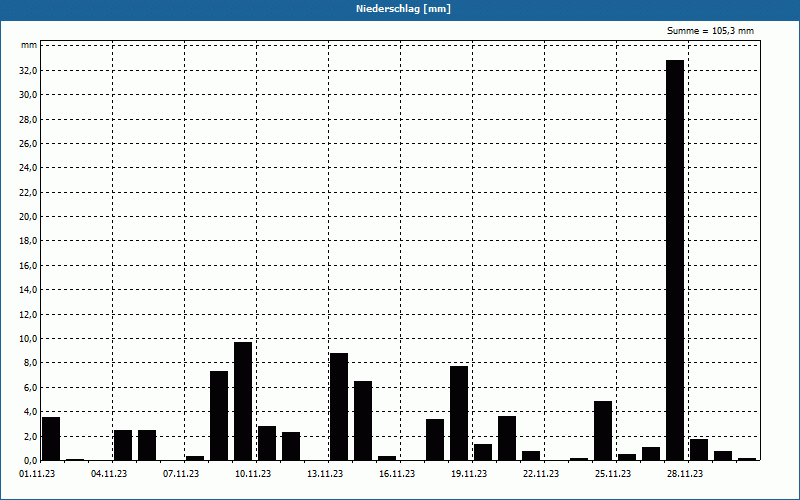Click the 'Niederschlag [mm]' chart title
Image resolution: width=800 pixels, height=500 pixels.
pos(403,9)
